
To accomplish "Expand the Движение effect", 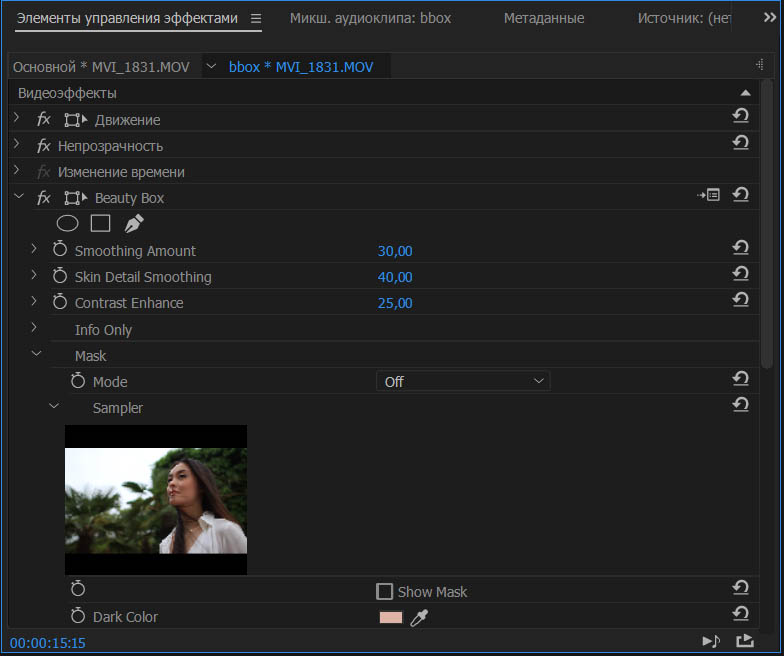I will coord(16,118).
